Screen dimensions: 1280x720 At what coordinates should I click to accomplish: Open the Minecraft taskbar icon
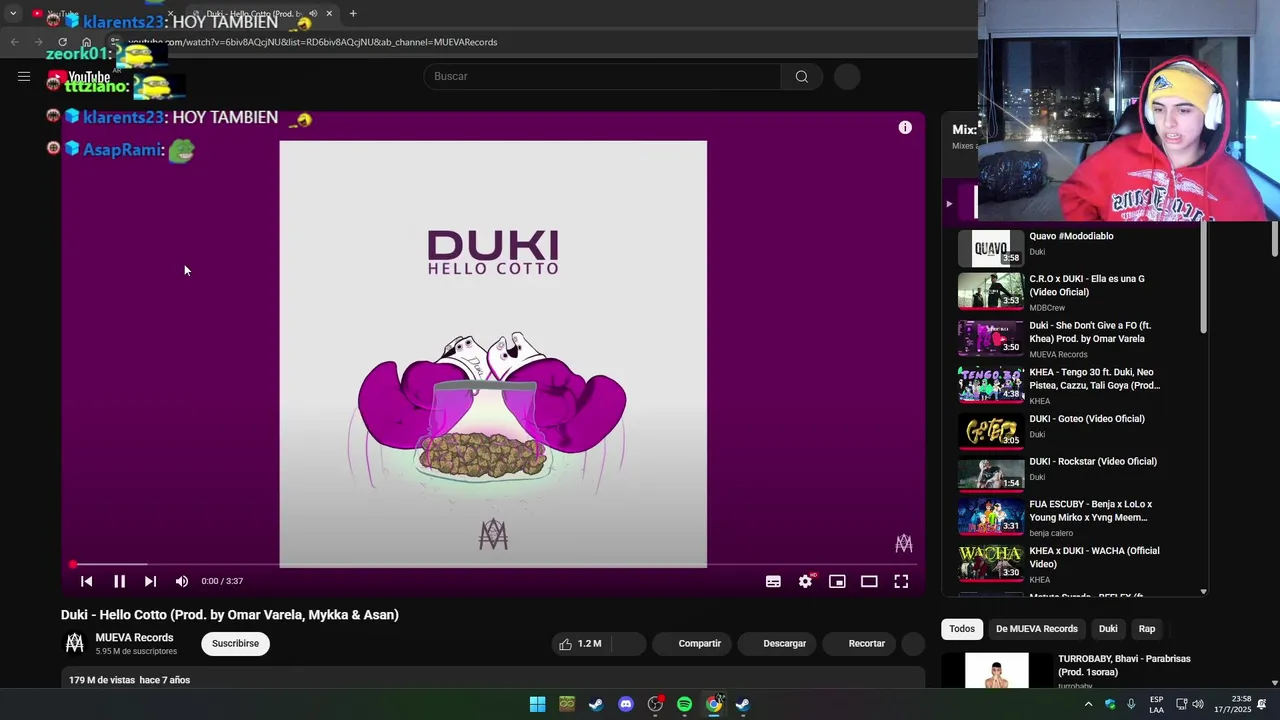point(567,704)
